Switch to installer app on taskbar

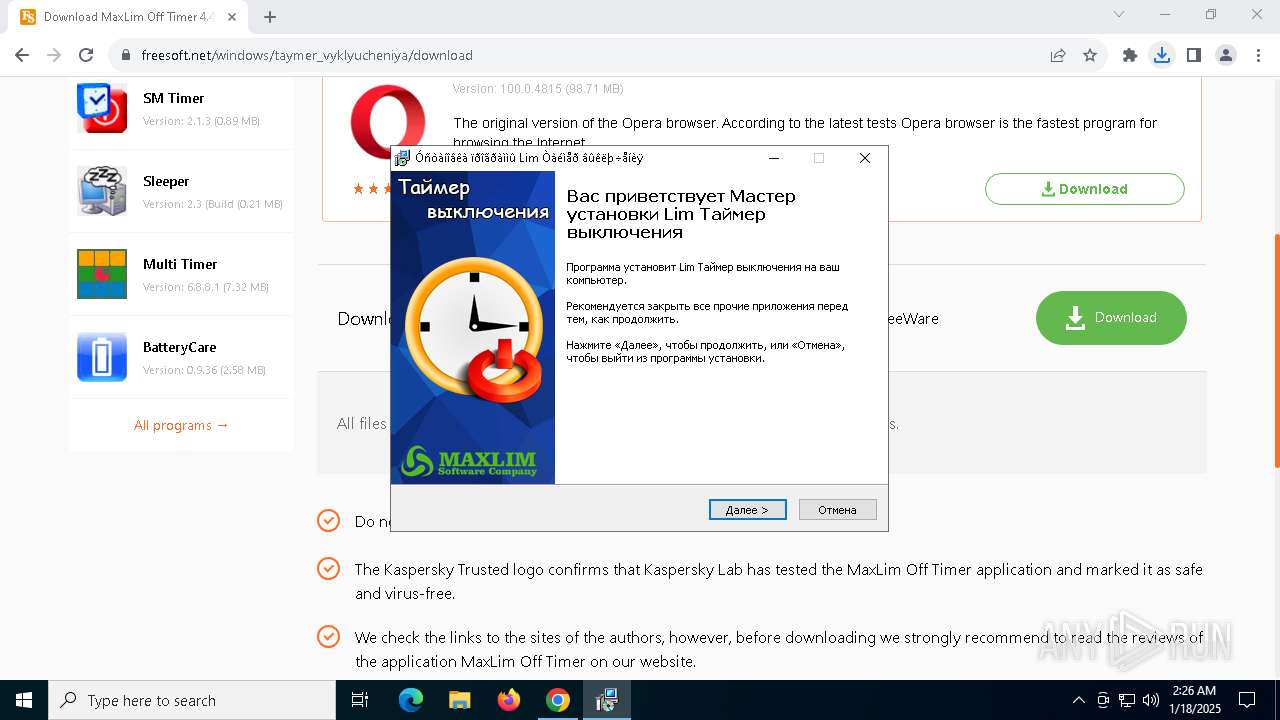607,700
